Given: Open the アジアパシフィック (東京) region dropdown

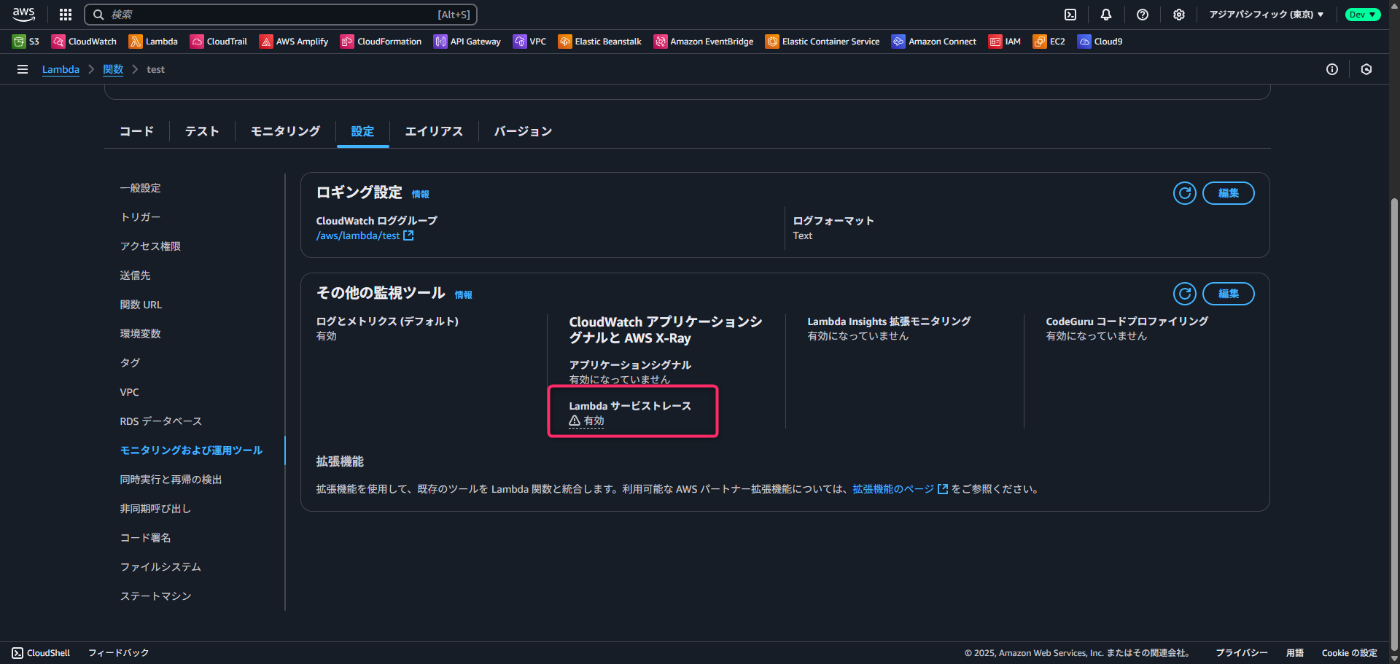Looking at the screenshot, I should (1266, 15).
